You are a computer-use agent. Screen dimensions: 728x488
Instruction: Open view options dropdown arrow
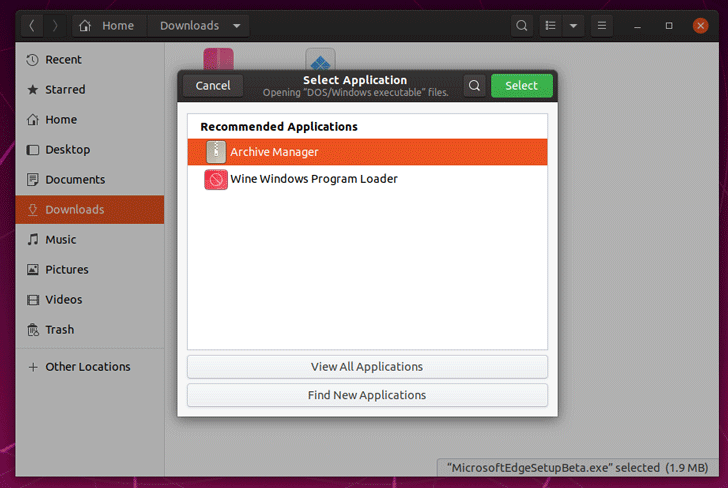click(573, 26)
